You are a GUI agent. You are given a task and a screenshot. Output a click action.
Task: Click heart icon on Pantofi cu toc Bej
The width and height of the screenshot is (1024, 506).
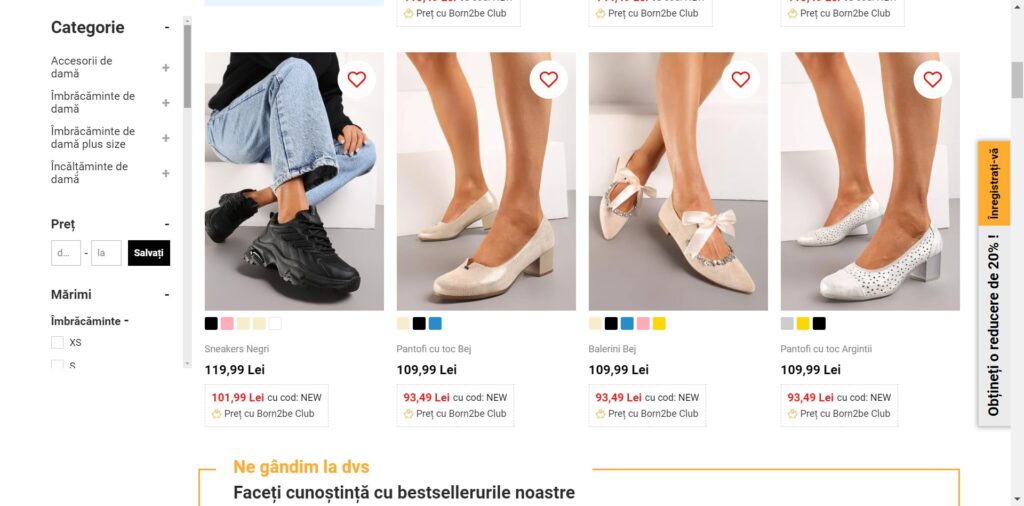point(549,79)
